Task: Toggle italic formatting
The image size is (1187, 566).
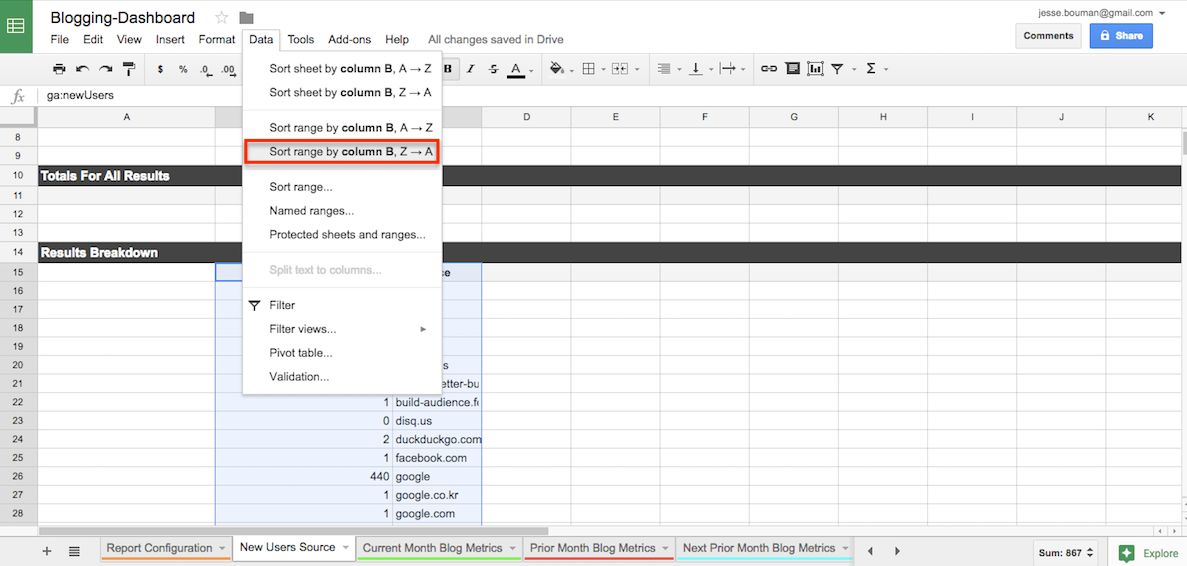Action: 471,69
